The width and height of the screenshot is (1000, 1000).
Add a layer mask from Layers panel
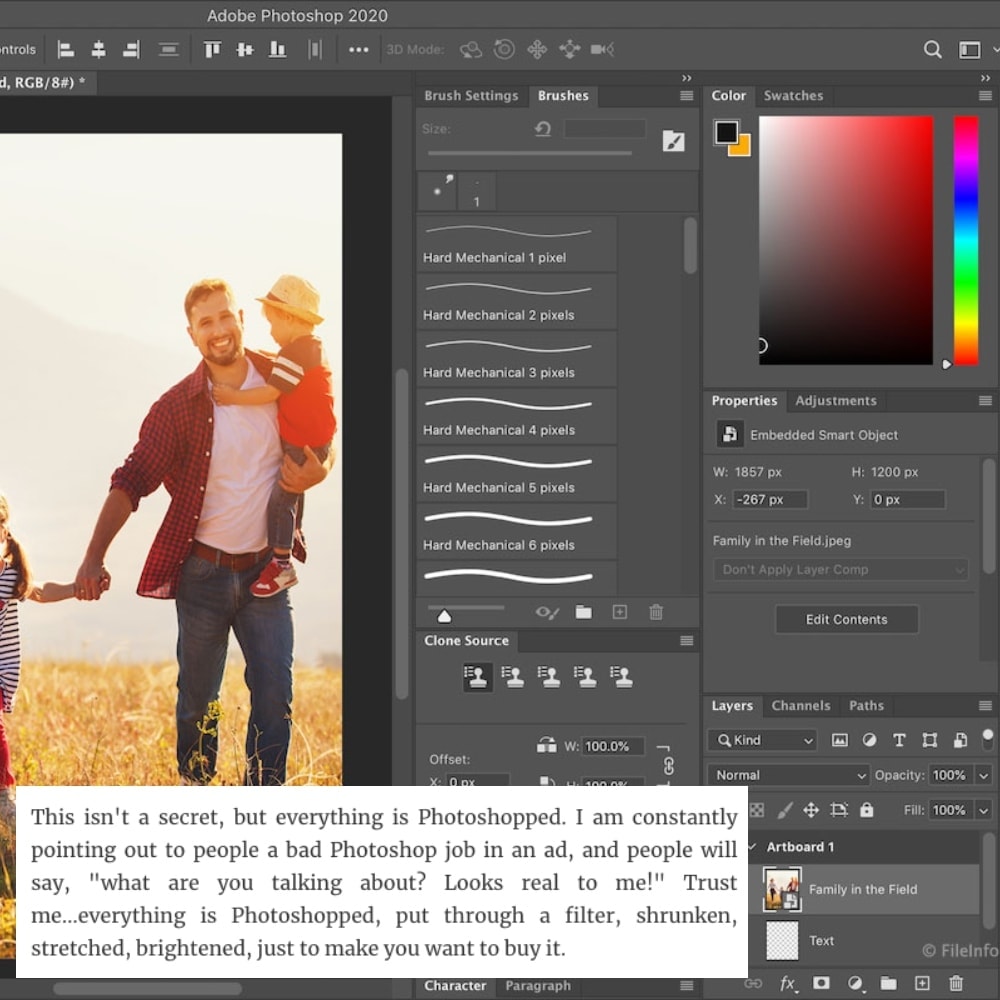tap(821, 984)
